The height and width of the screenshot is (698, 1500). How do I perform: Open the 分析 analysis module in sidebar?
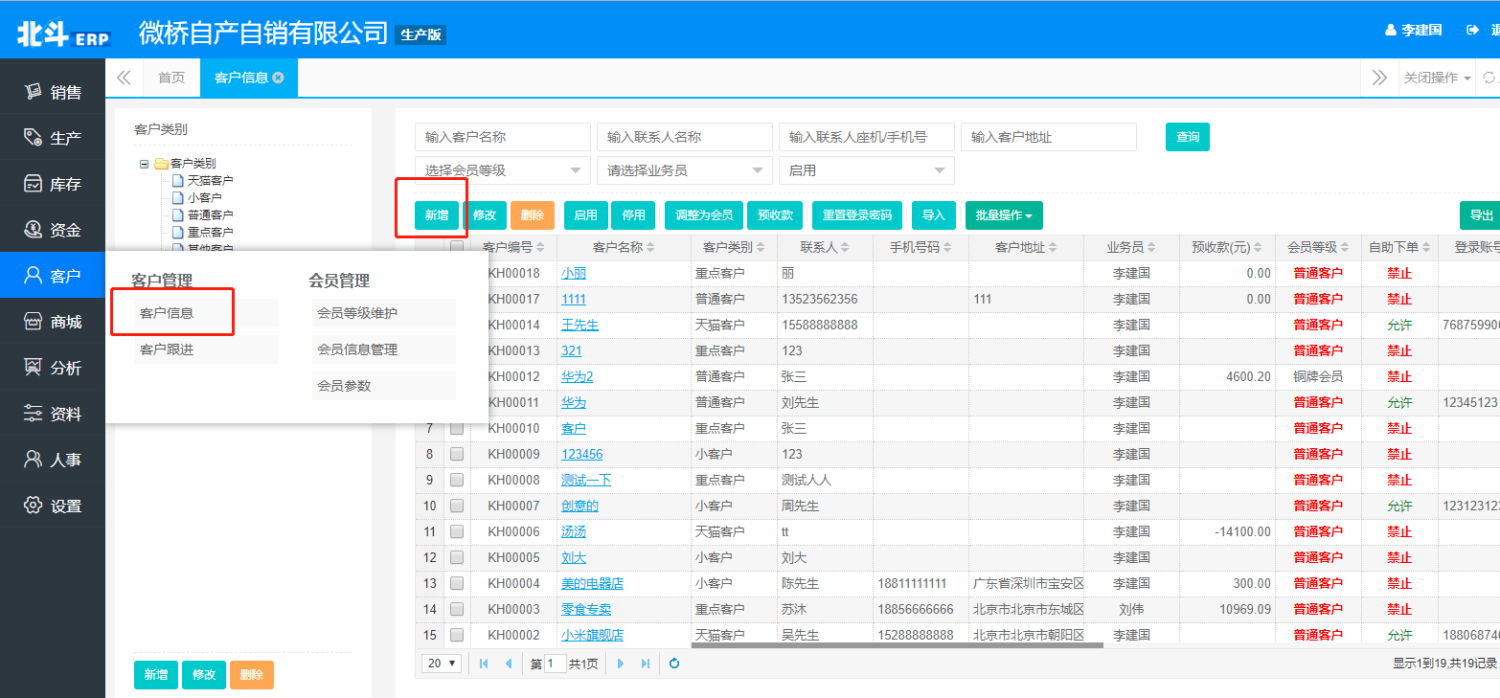coord(52,368)
